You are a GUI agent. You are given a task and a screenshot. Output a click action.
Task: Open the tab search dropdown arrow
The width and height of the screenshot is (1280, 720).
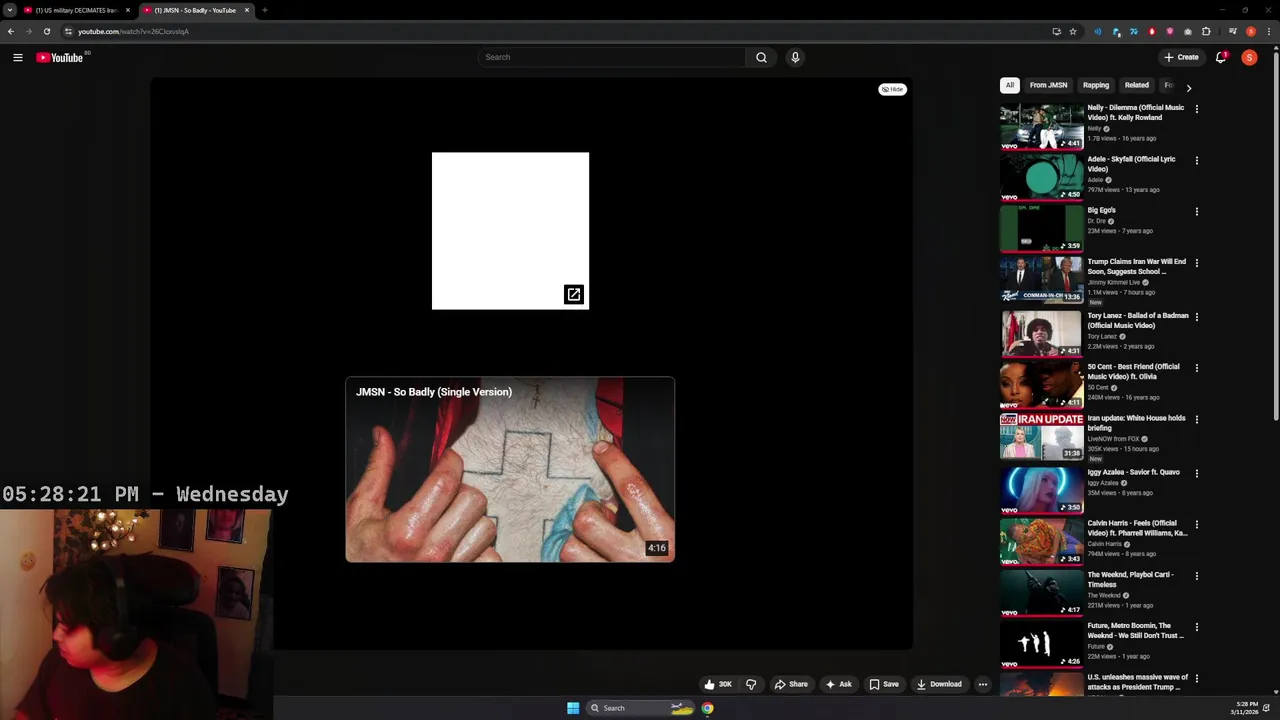tap(9, 10)
